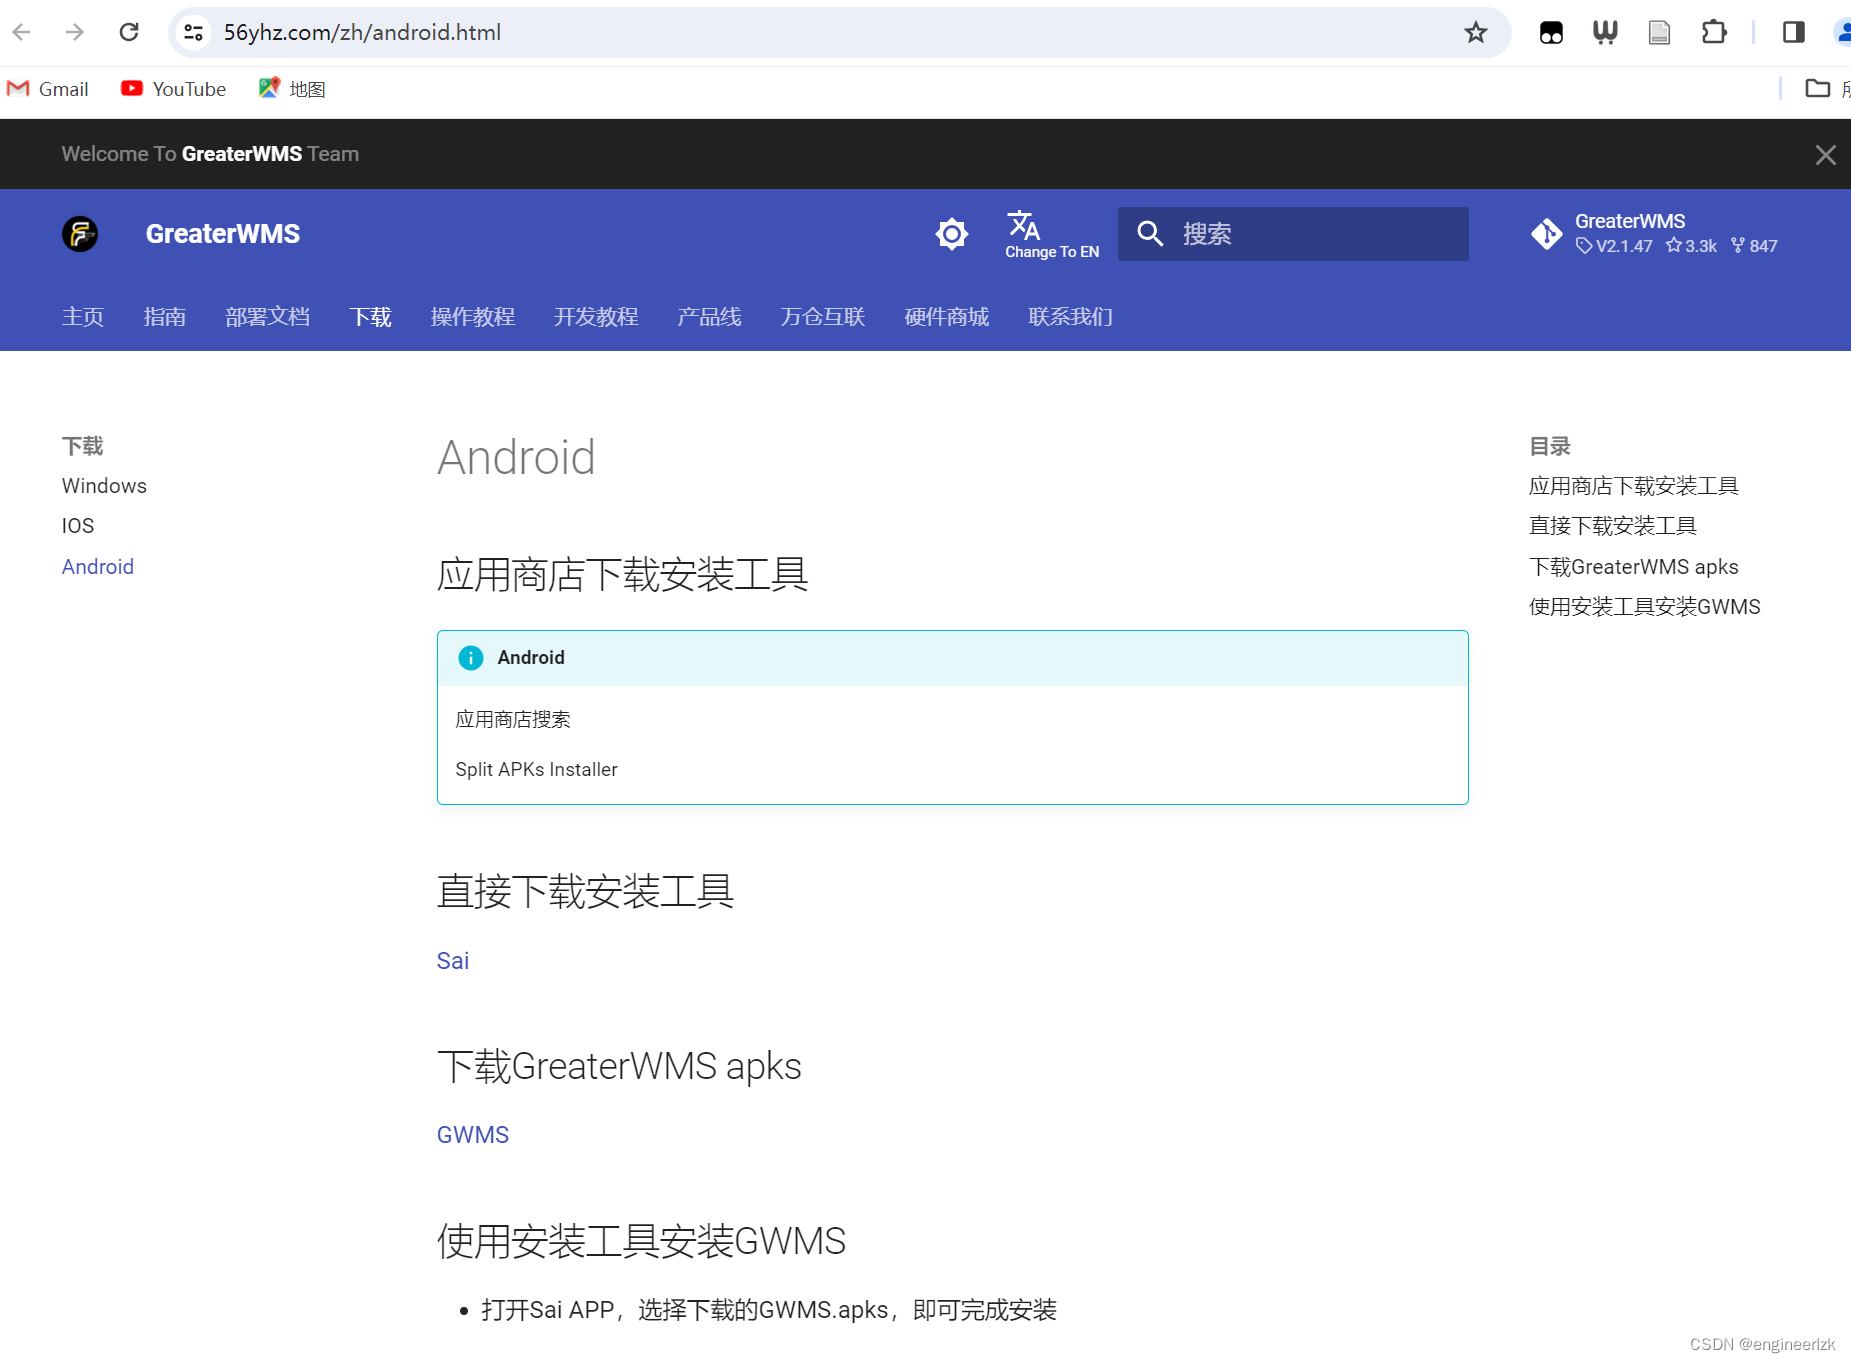Click the Split APKs Installer text
Screen dimensions: 1851x1363
[x=536, y=770]
